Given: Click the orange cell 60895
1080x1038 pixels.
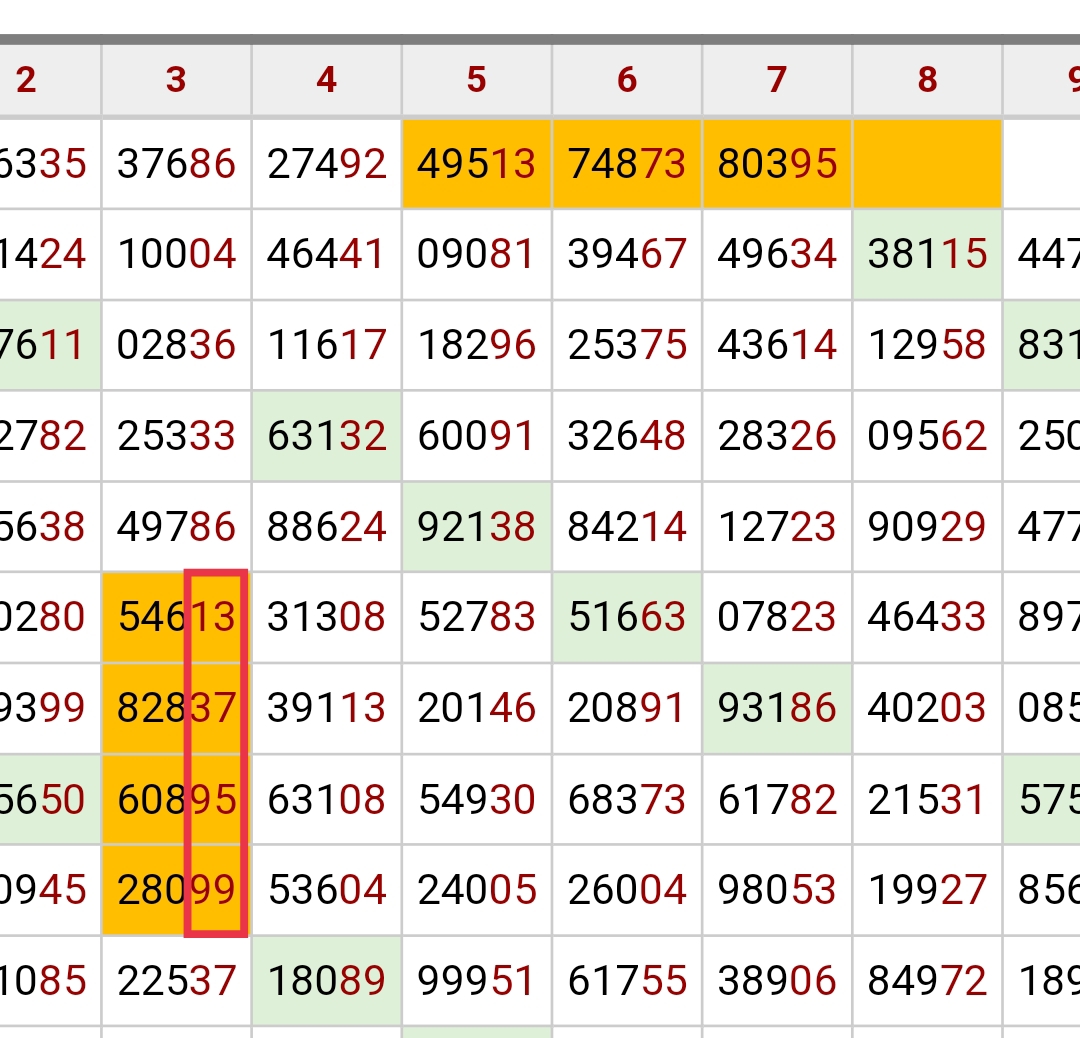Looking at the screenshot, I should click(x=176, y=800).
